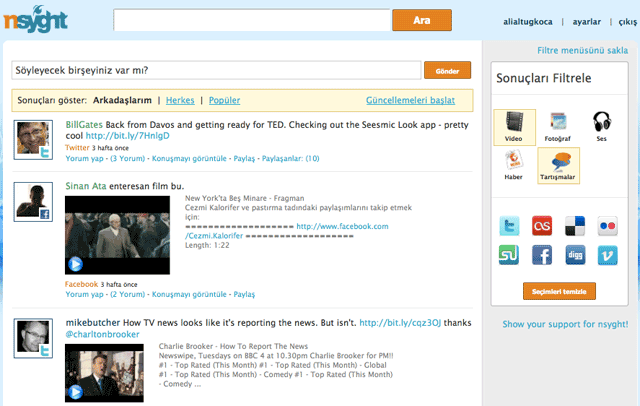Click the Facebook source label on Sinan Ata post
This screenshot has width=640, height=406.
[82, 284]
